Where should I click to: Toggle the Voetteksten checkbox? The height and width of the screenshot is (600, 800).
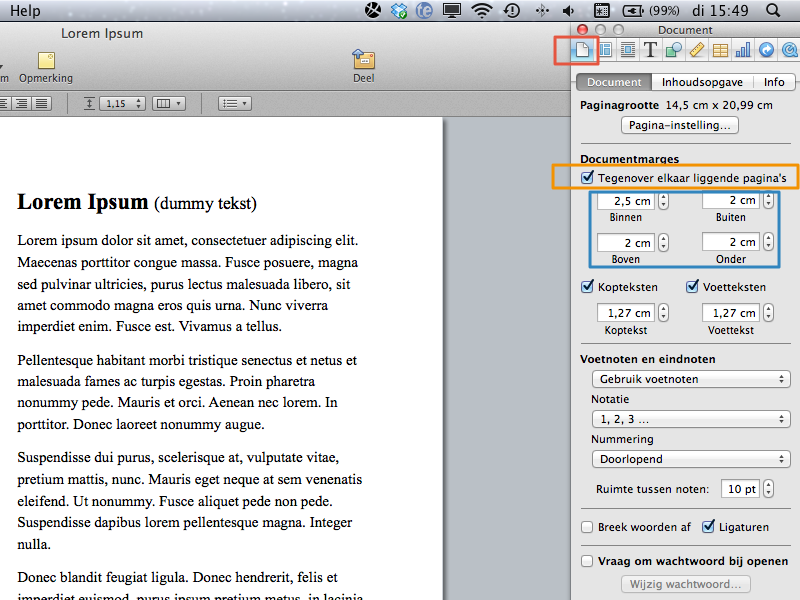point(692,286)
